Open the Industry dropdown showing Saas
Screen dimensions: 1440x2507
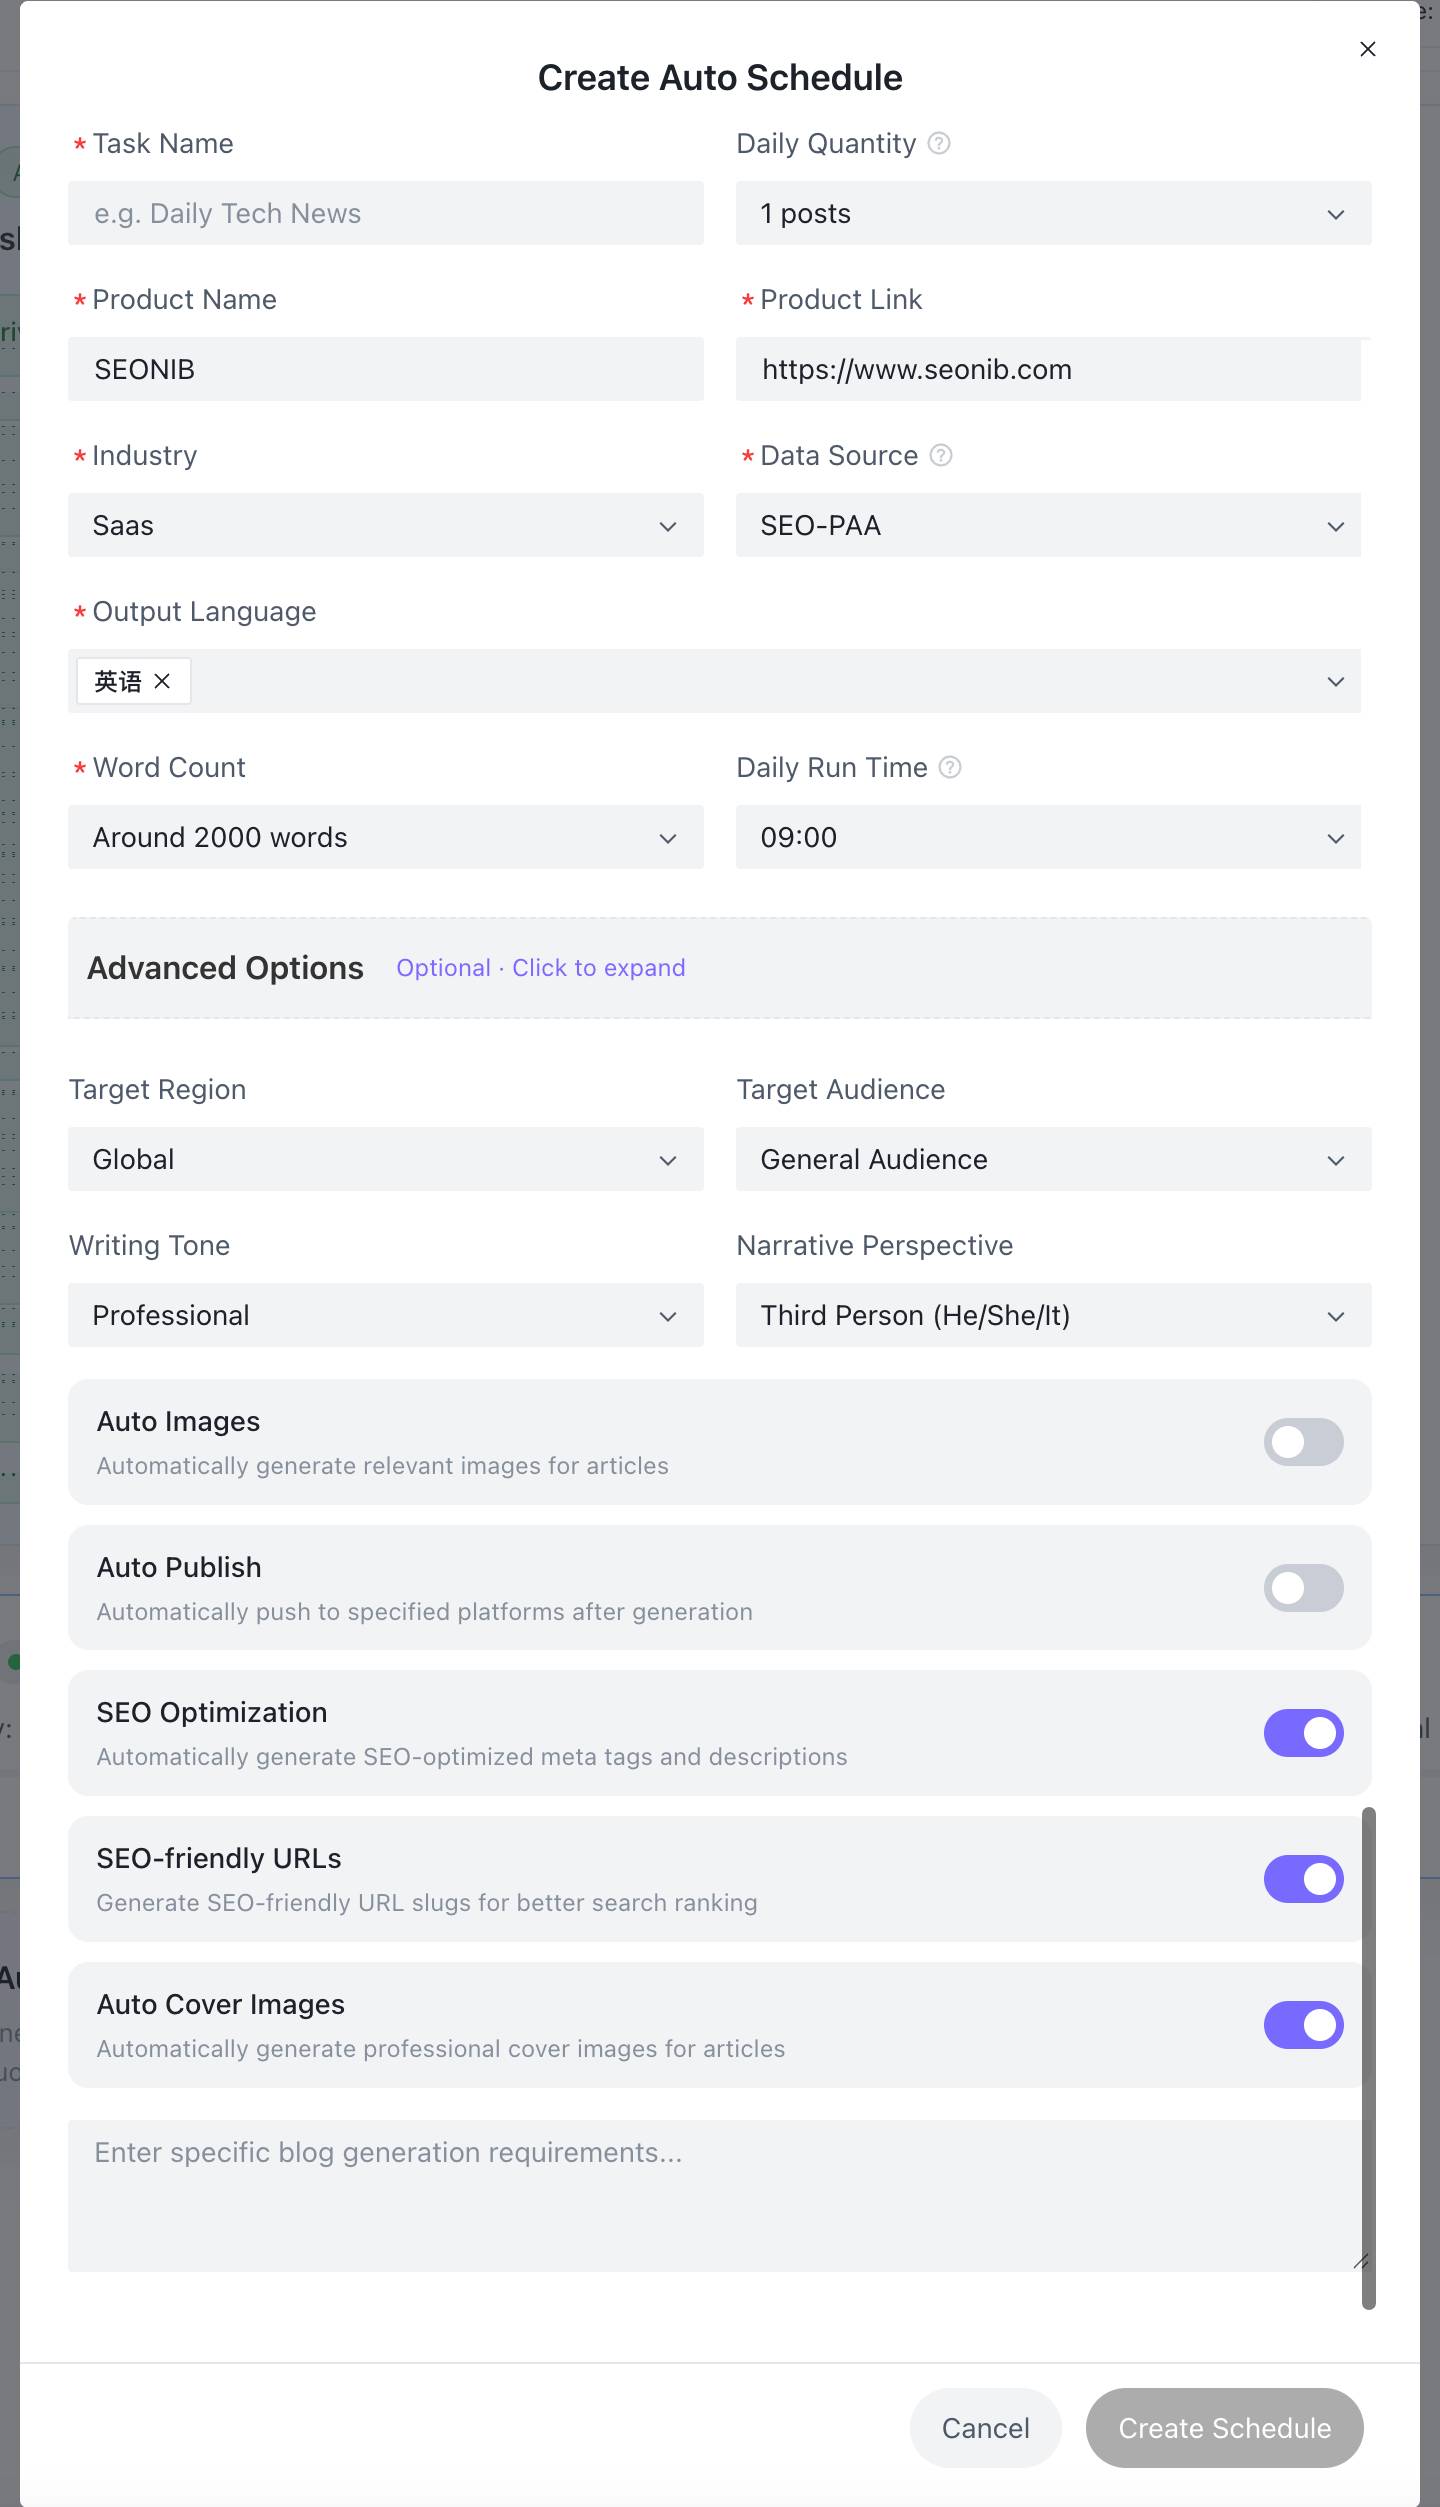385,525
